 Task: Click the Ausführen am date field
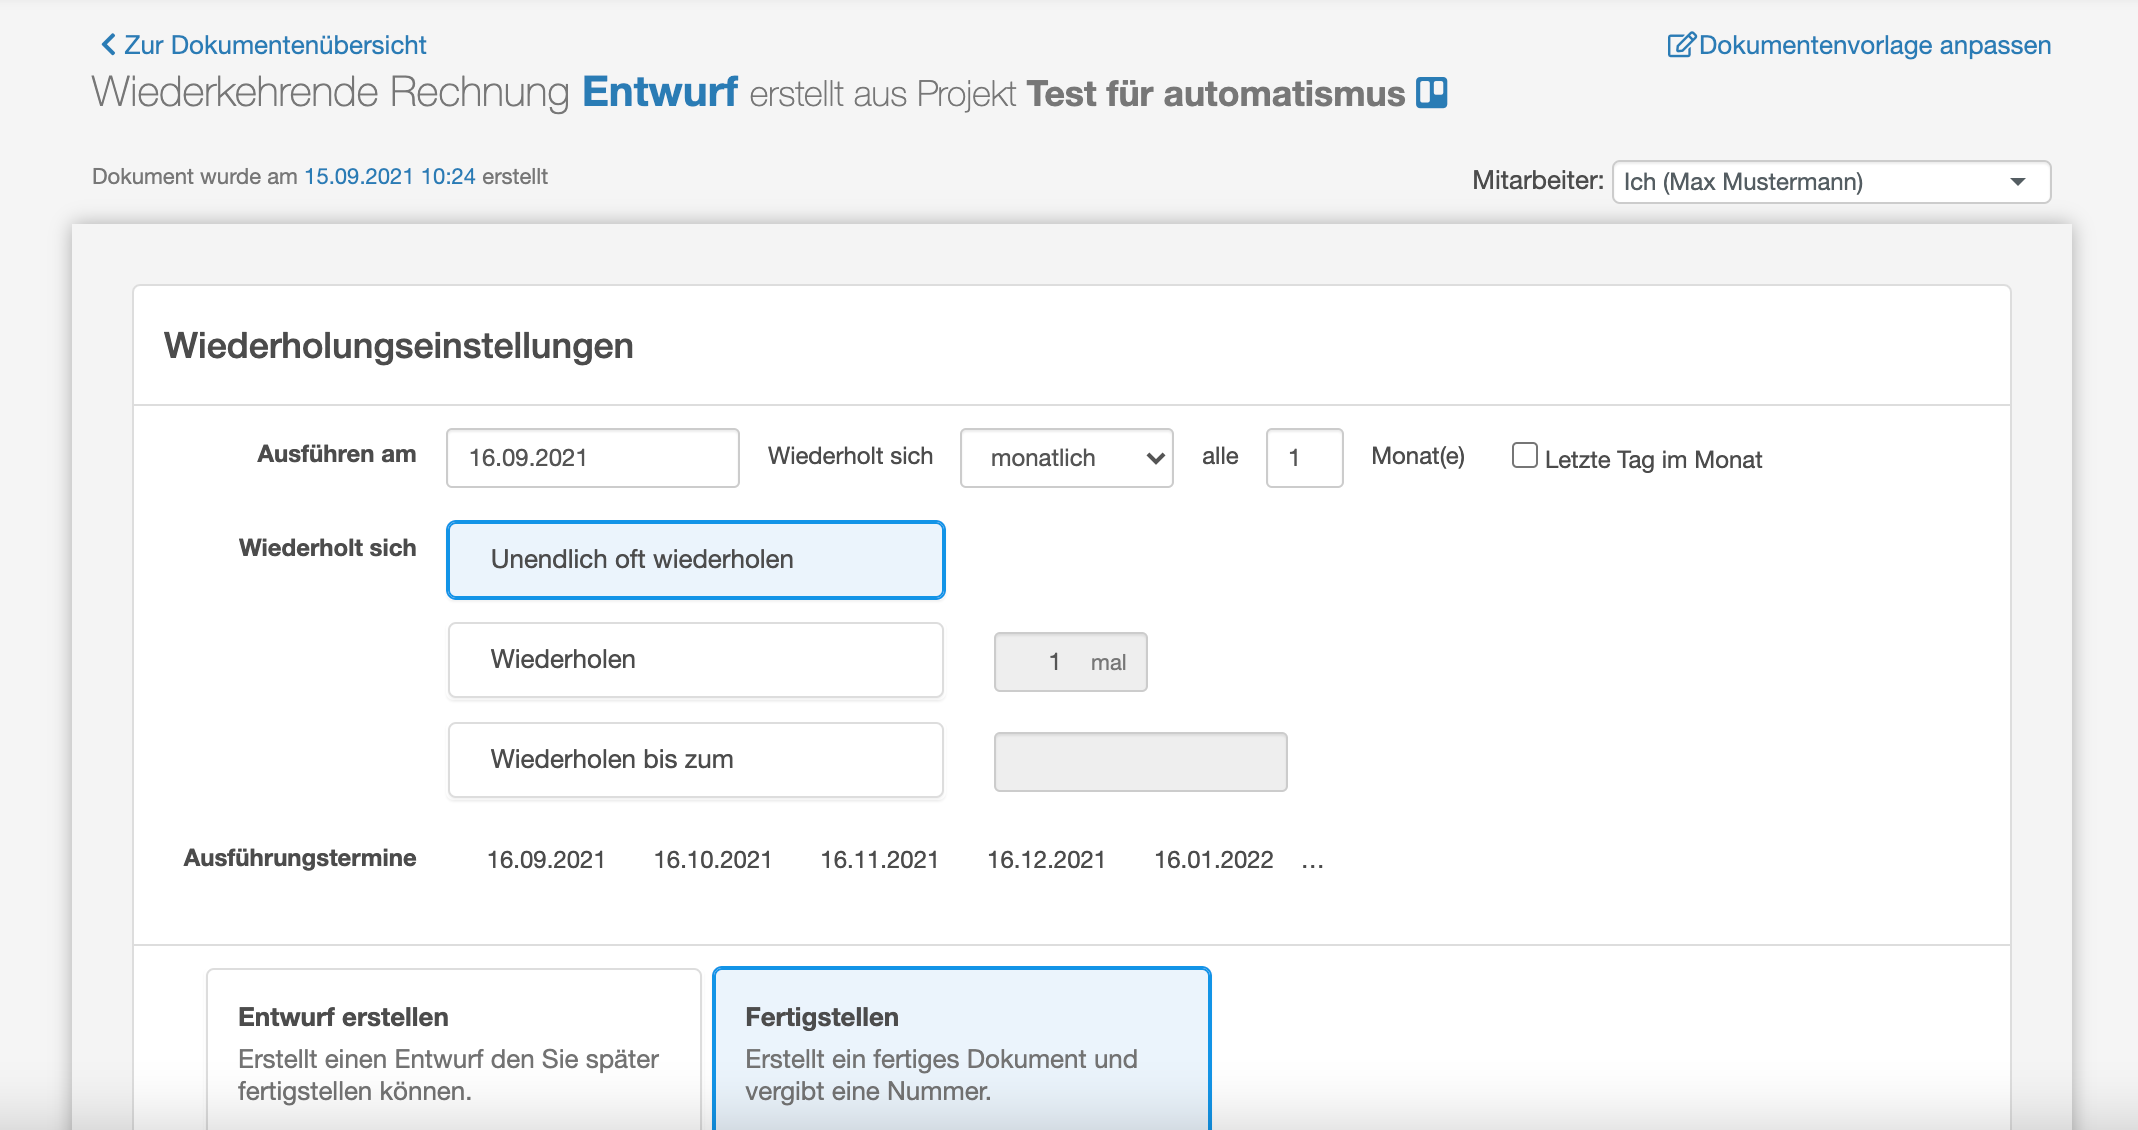point(593,458)
